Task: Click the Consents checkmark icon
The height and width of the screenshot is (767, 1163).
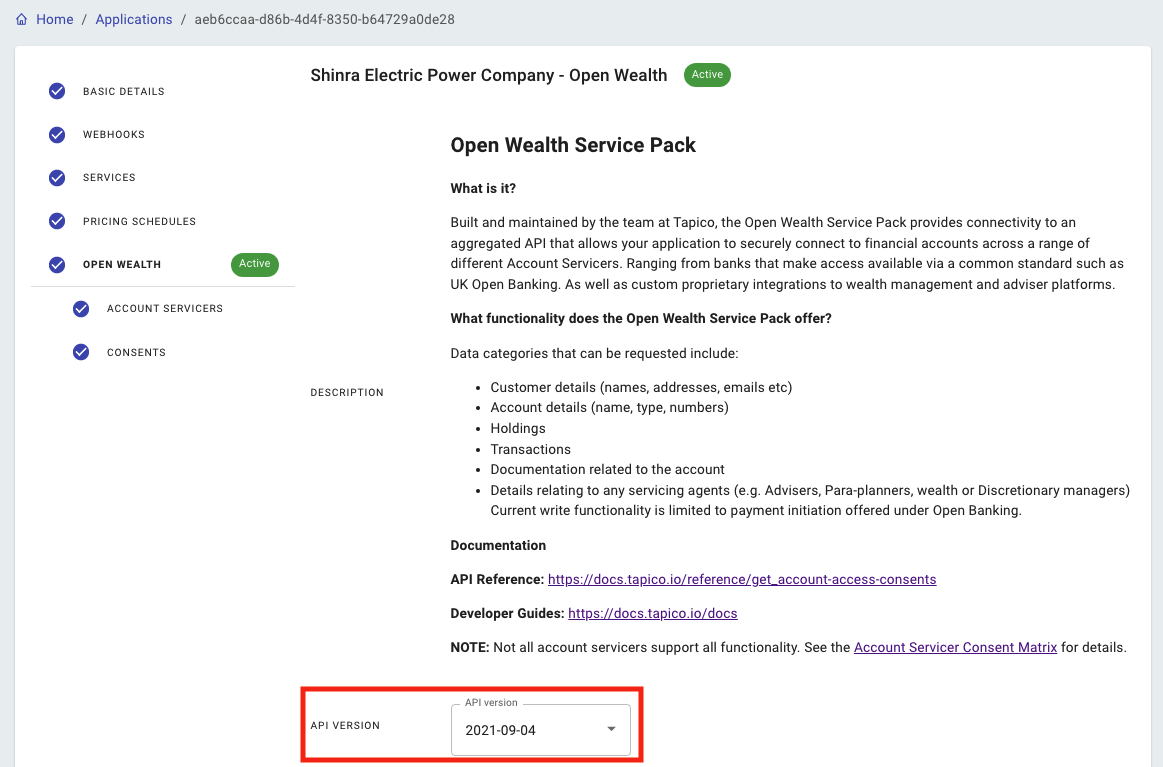Action: (x=81, y=352)
